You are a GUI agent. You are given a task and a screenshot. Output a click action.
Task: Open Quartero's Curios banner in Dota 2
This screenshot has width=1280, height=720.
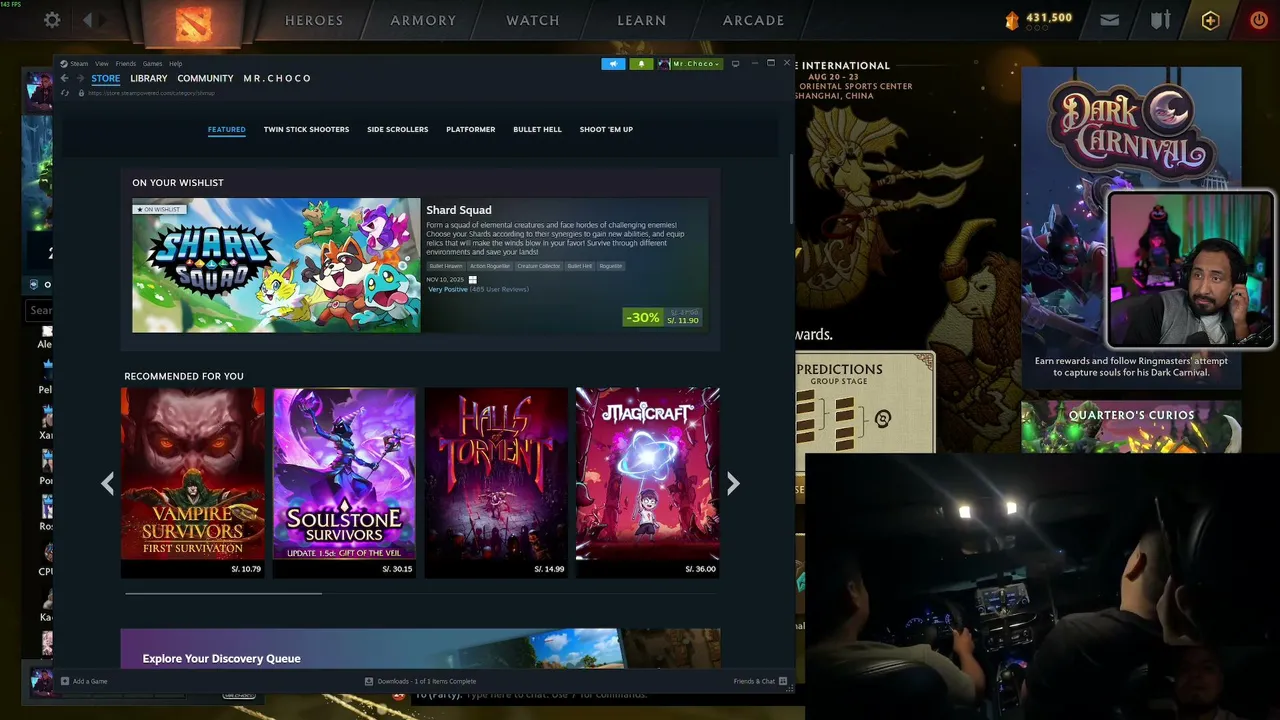1131,427
